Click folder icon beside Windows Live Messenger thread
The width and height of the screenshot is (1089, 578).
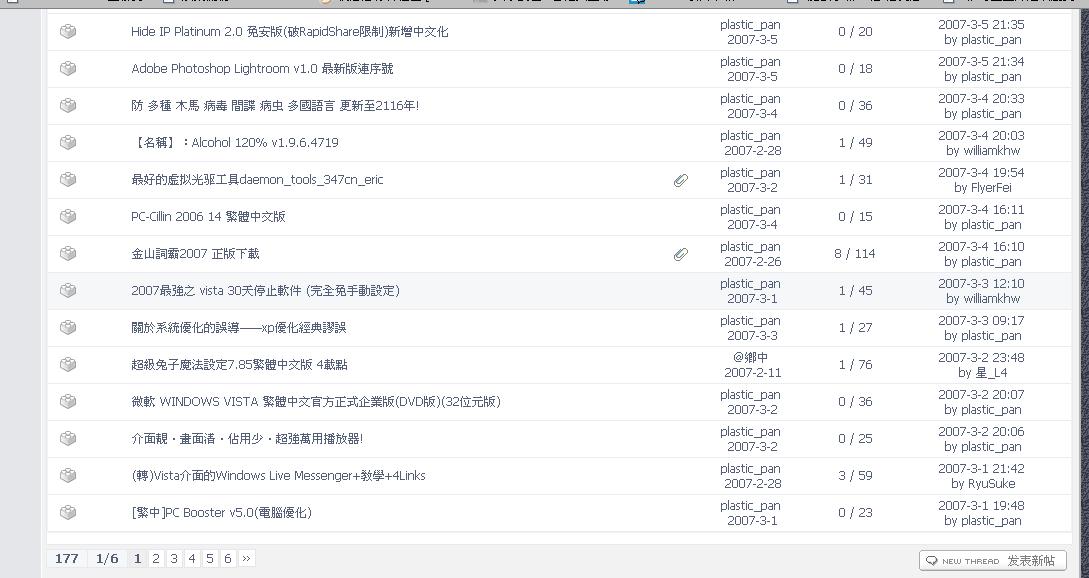(x=67, y=475)
